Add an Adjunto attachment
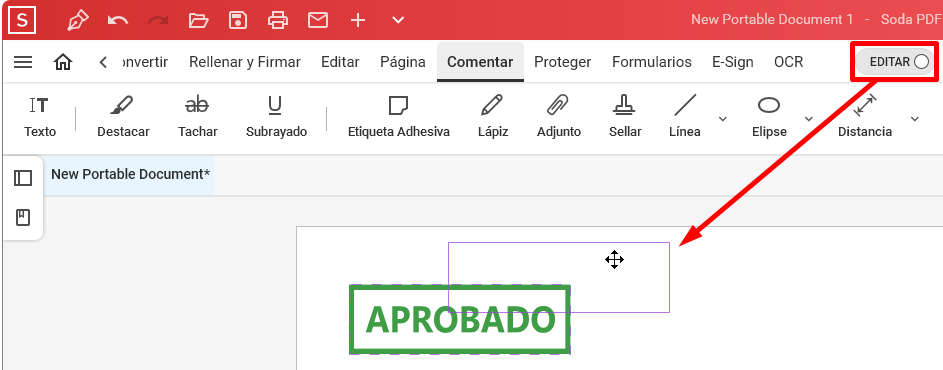Image resolution: width=943 pixels, height=370 pixels. [559, 117]
